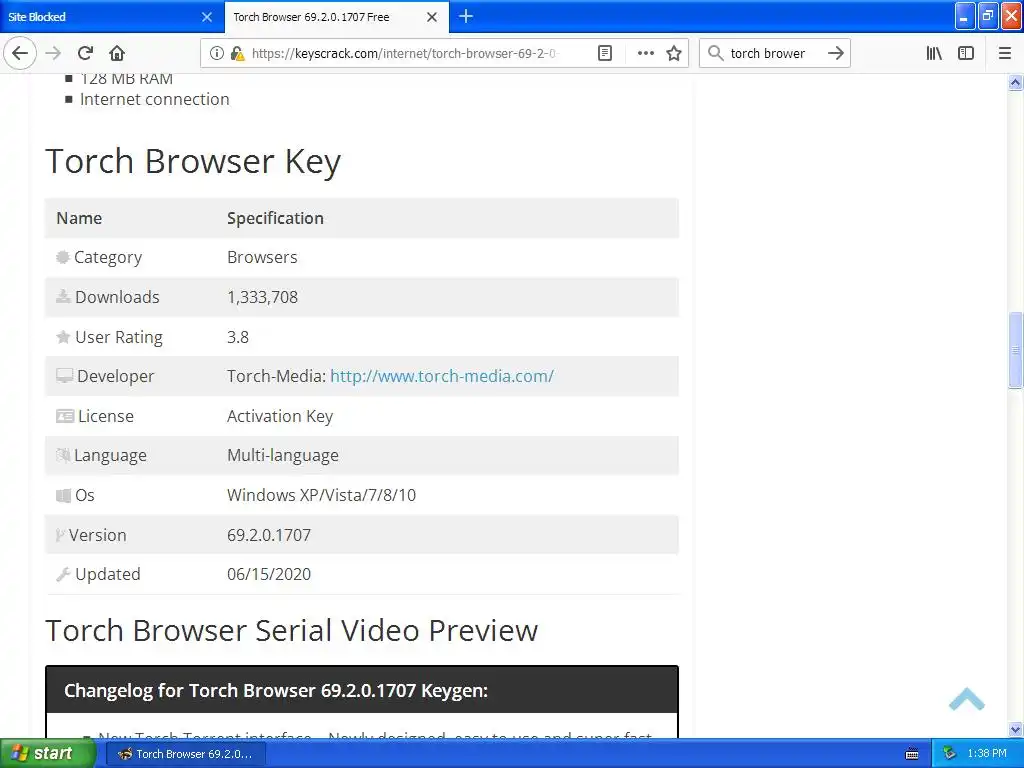Select Torch Browser taskbar button
Viewport: 1024px width, 768px height.
(x=187, y=754)
